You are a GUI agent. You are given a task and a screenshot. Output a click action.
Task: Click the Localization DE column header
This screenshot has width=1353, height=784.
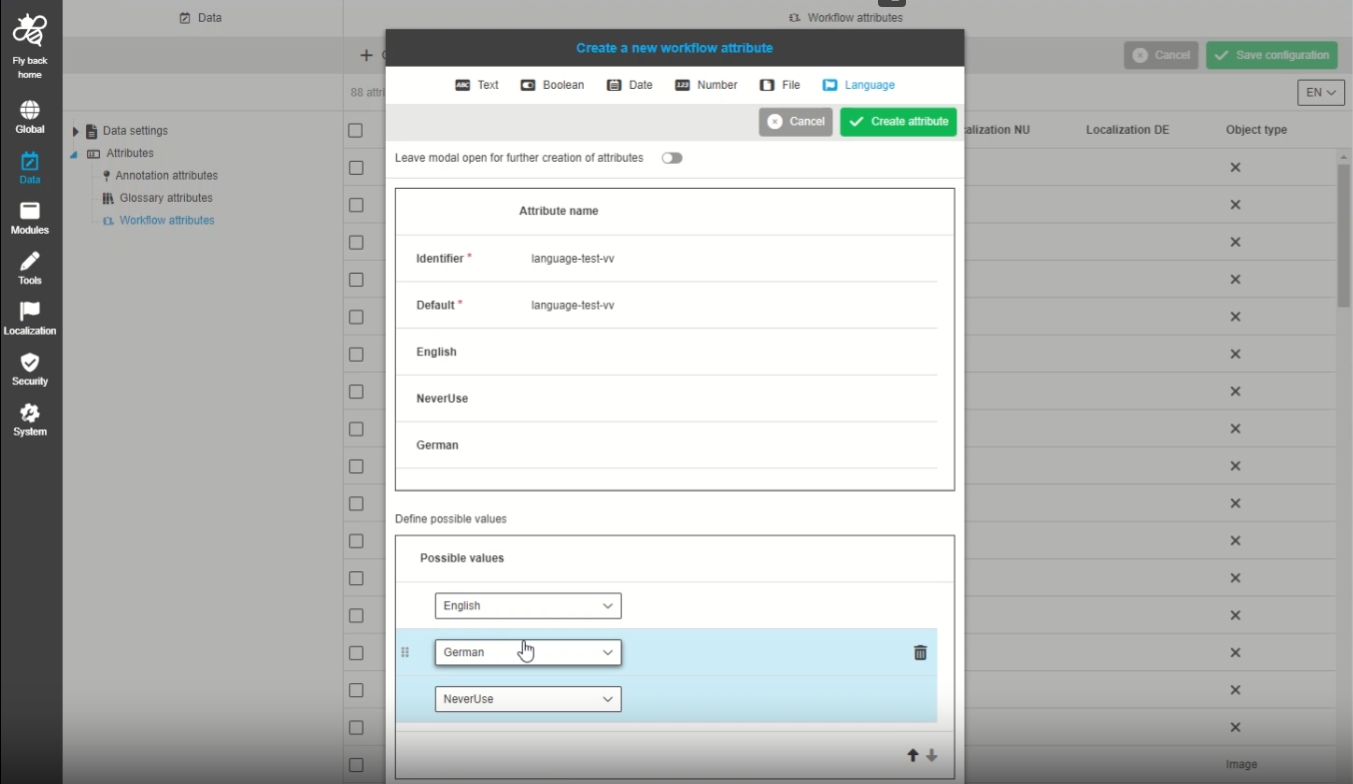(1127, 130)
